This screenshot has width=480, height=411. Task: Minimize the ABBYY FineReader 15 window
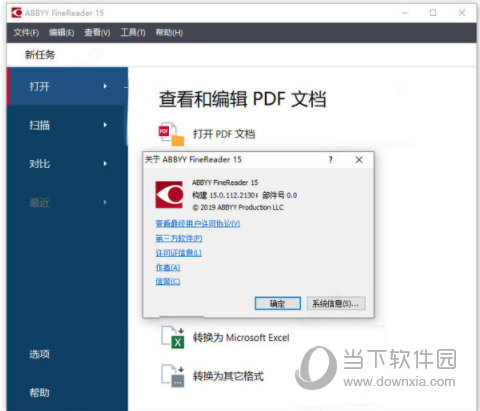click(405, 13)
